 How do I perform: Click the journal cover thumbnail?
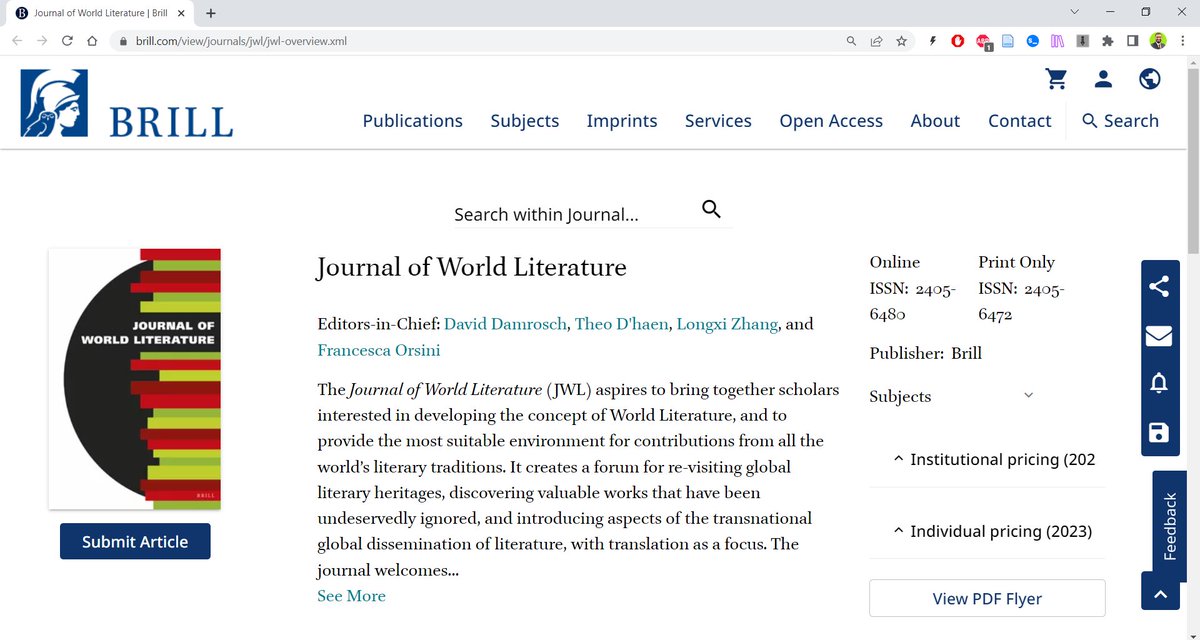(x=135, y=378)
